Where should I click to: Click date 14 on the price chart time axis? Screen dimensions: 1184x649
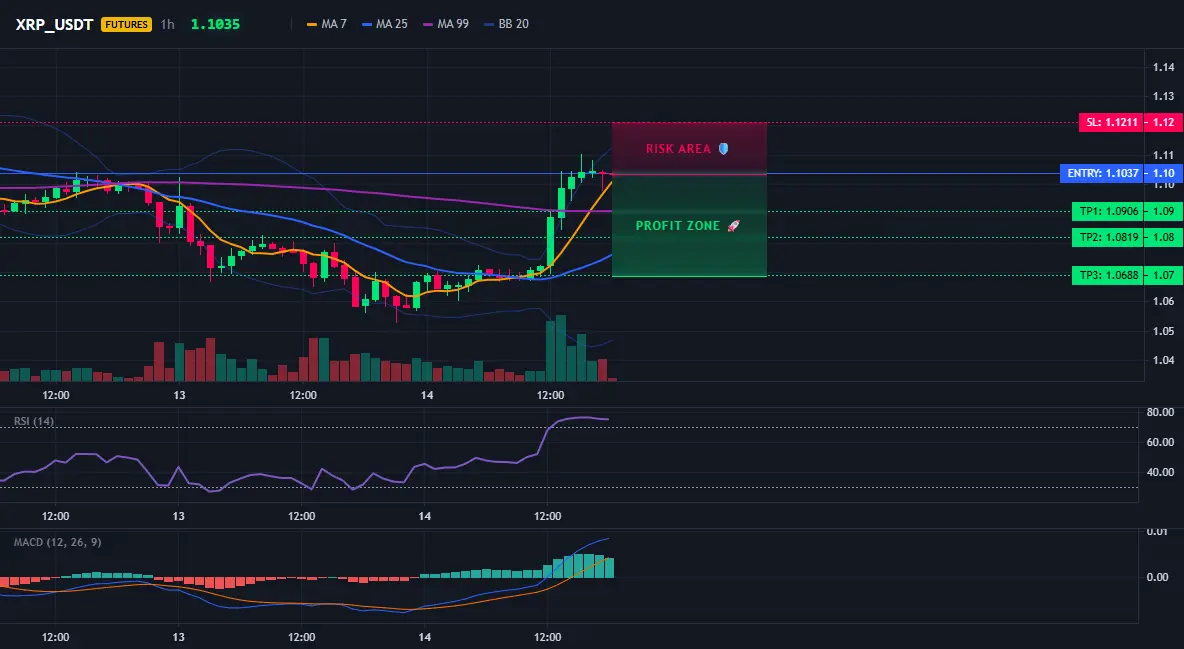coord(427,395)
